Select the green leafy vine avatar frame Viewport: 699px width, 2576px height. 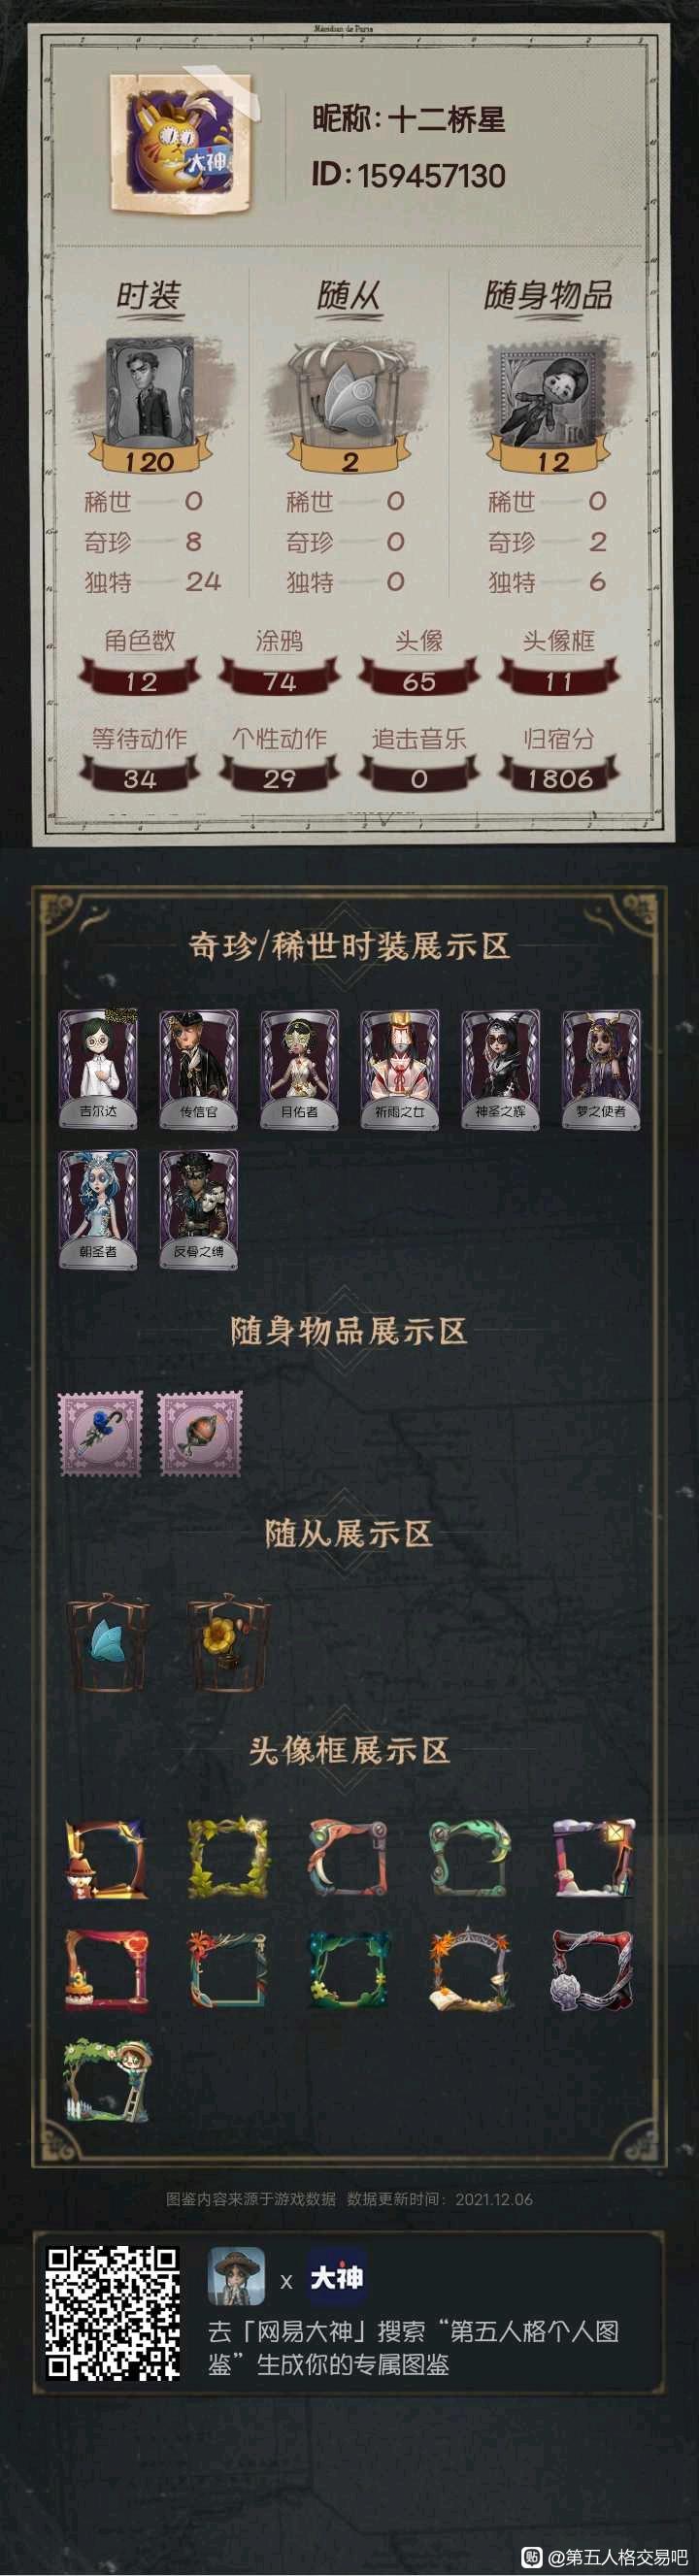pos(228,1858)
